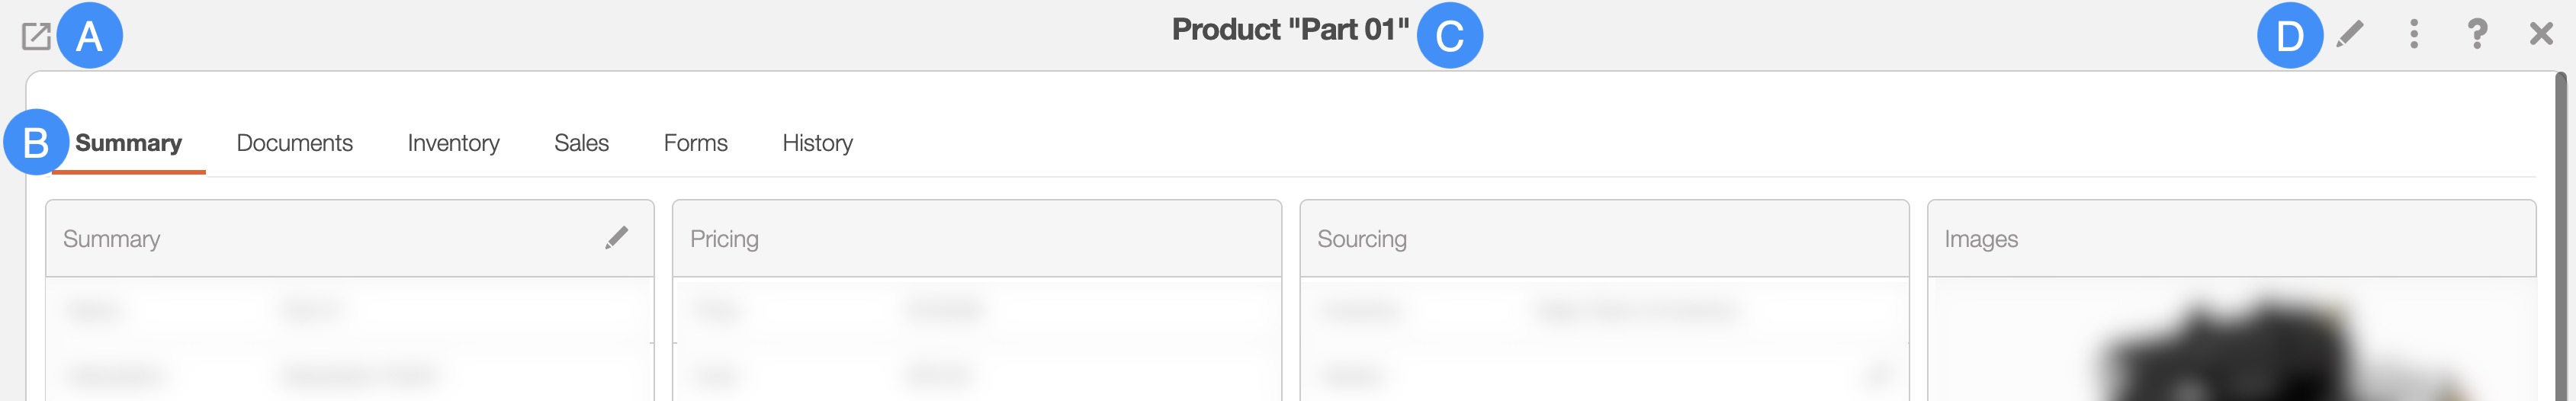Click the edit pencil in the top header
The height and width of the screenshot is (401, 2576).
coord(2349,35)
